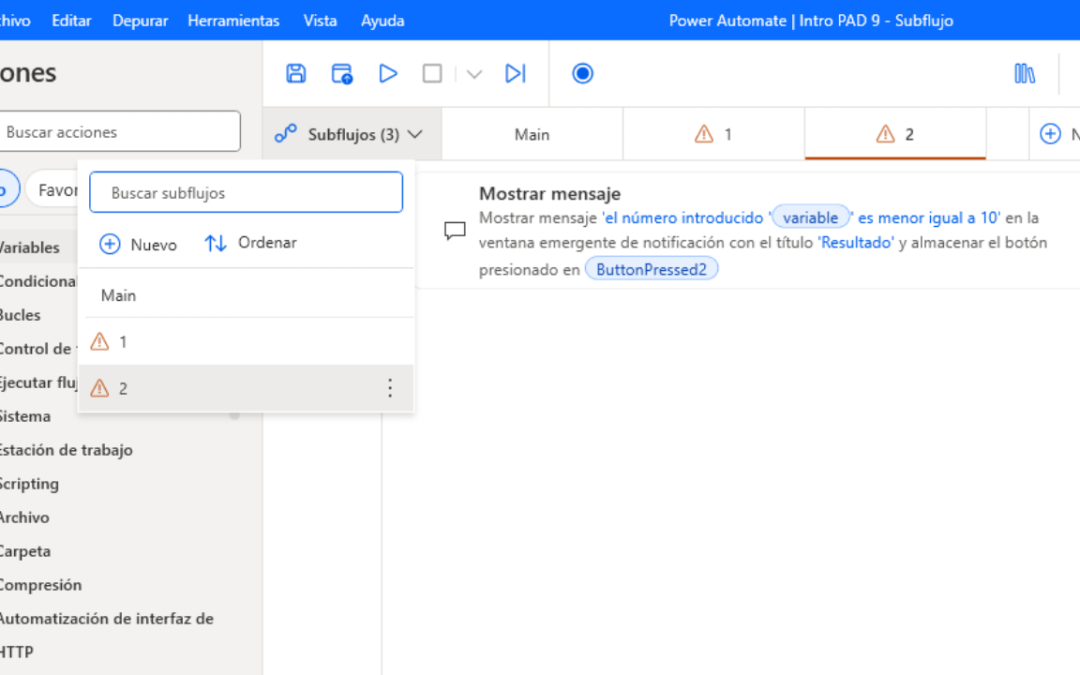This screenshot has width=1080, height=675.
Task: Run the subflow with the play icon
Action: (x=388, y=73)
